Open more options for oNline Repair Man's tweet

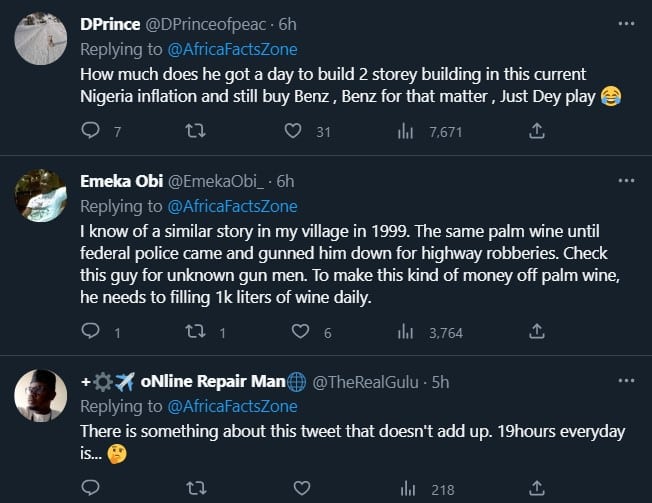point(626,382)
